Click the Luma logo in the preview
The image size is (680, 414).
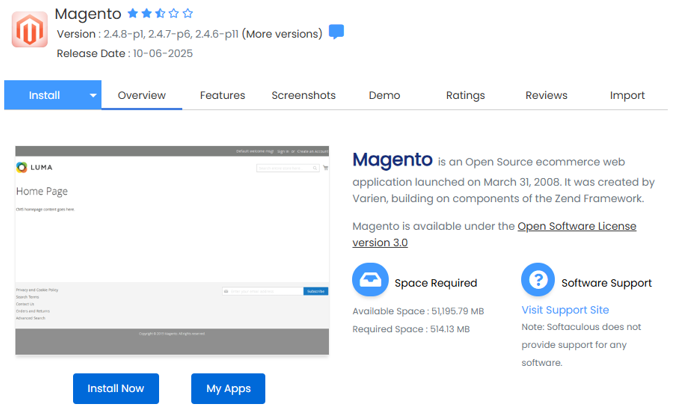pyautogui.click(x=35, y=168)
